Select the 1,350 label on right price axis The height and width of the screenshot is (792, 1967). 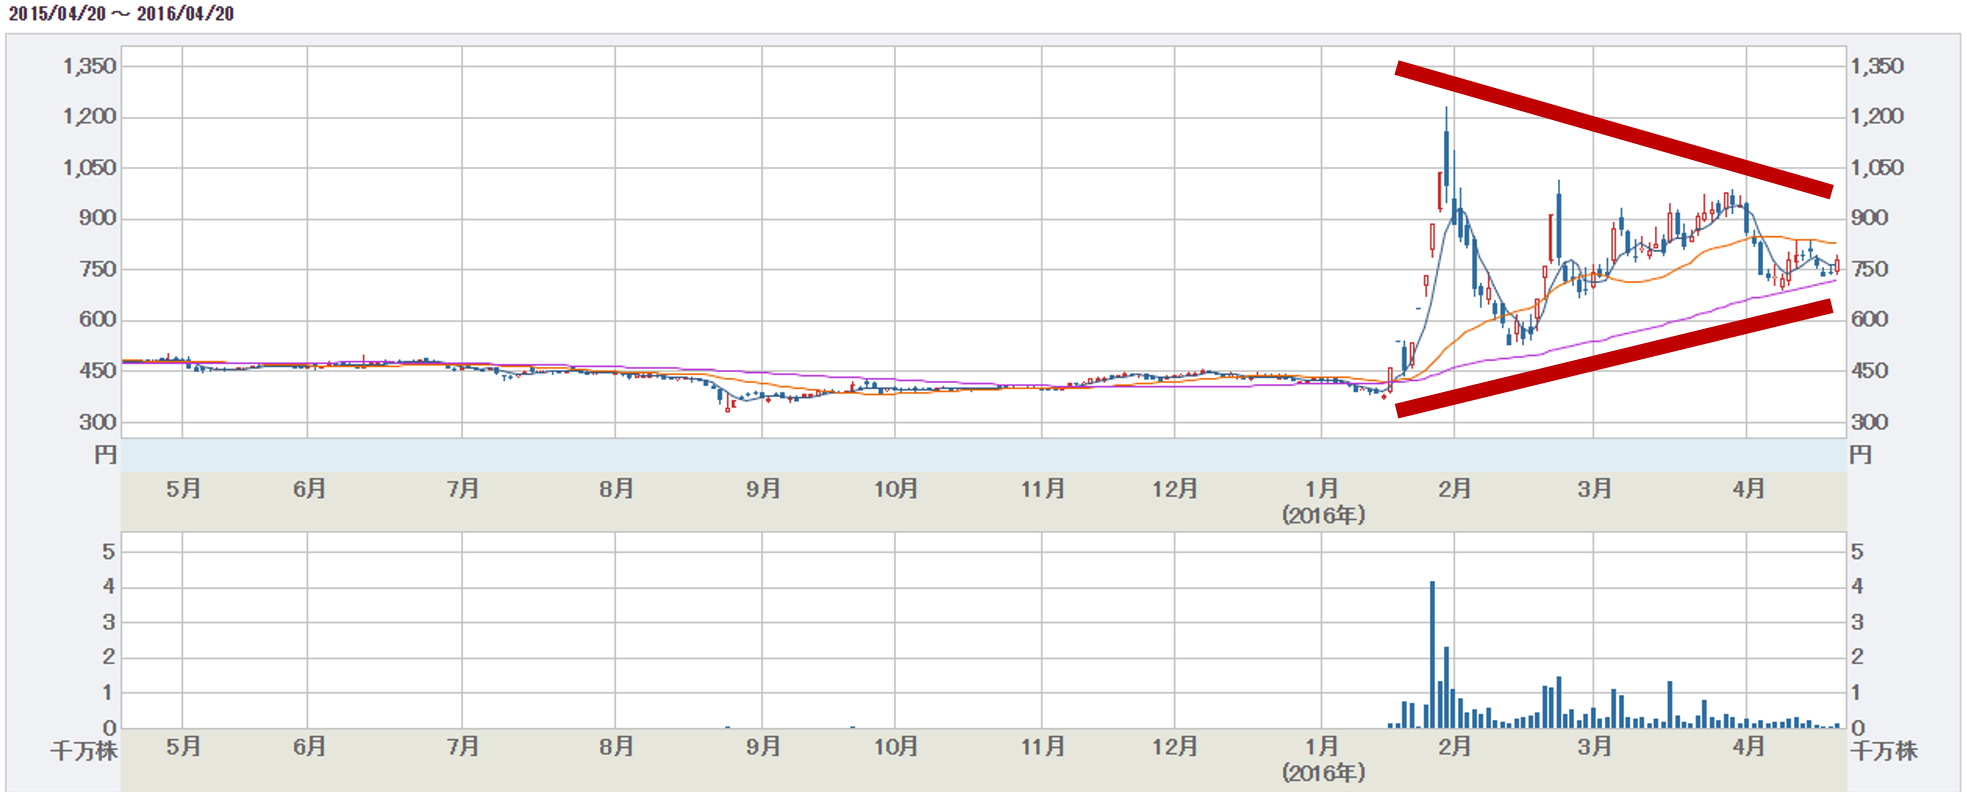(1877, 66)
